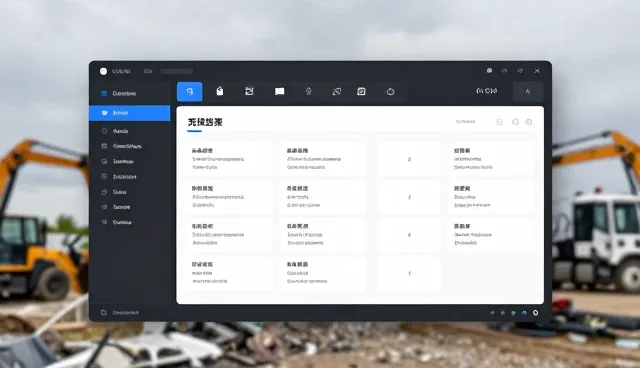640x368 pixels.
Task: Click the small gray text in the content header
Action: pyautogui.click(x=466, y=122)
